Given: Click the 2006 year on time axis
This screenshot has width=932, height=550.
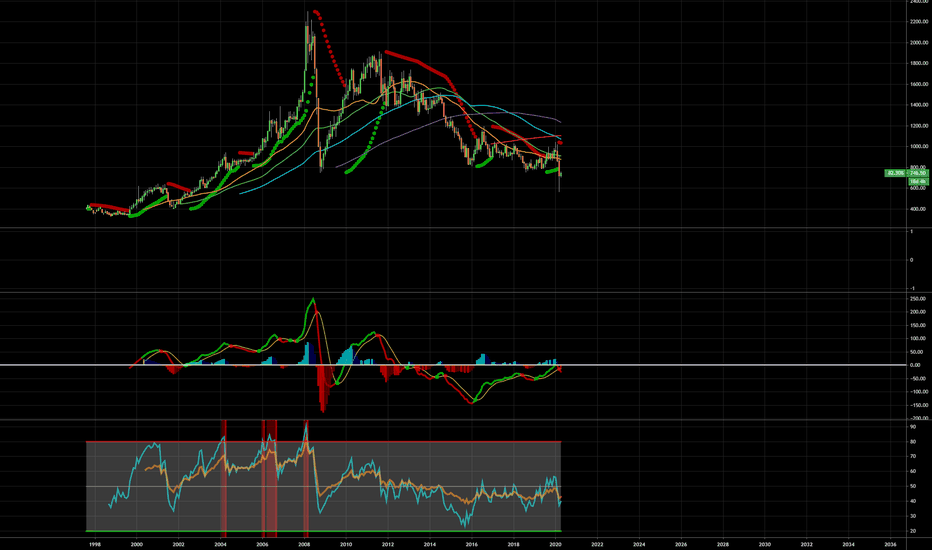Looking at the screenshot, I should click(262, 544).
